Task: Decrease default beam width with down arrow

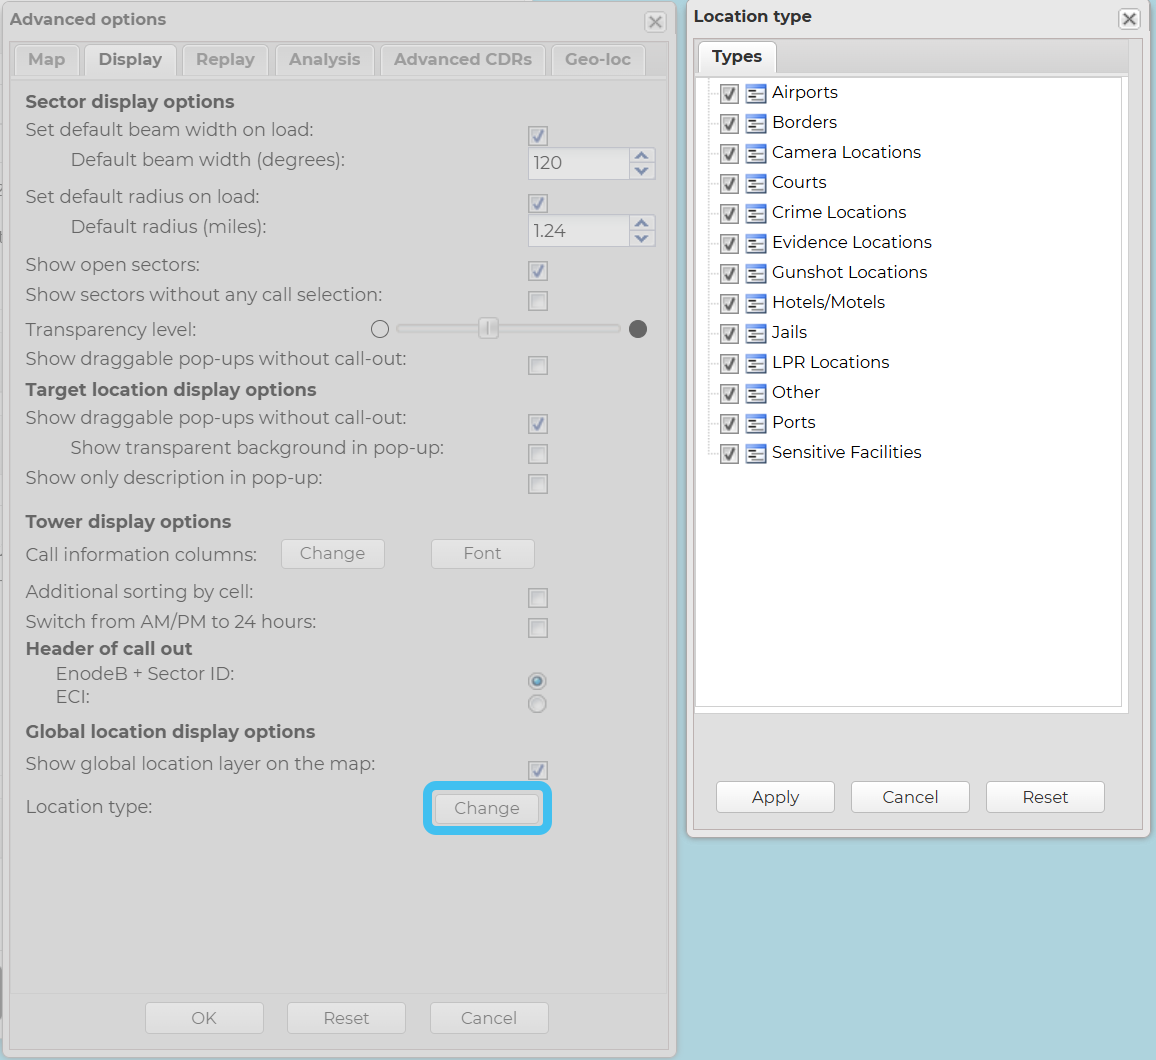Action: coord(642,171)
